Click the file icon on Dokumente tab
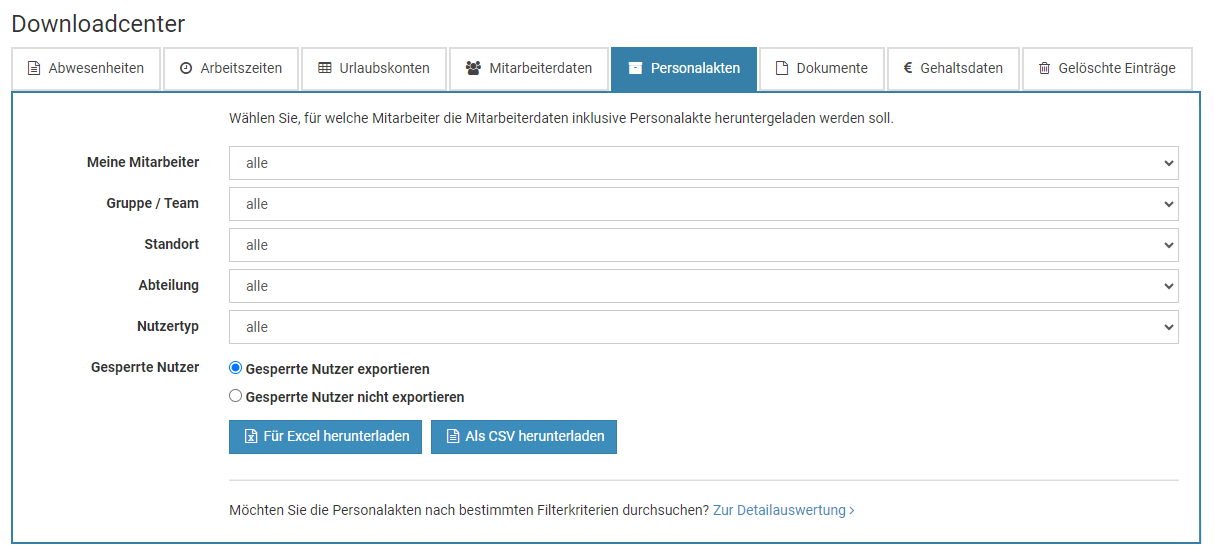Image resolution: width=1214 pixels, height=556 pixels. pos(782,69)
